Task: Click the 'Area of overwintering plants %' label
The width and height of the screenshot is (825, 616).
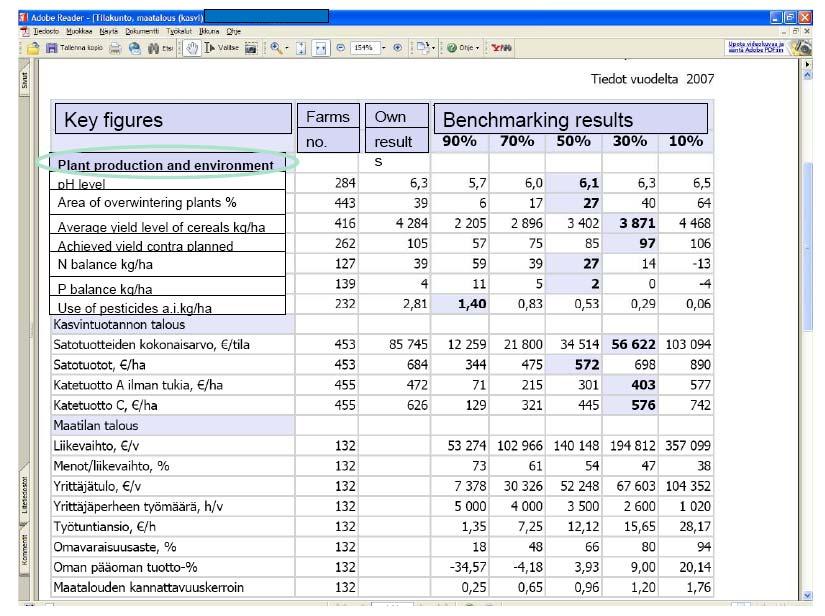Action: (147, 203)
